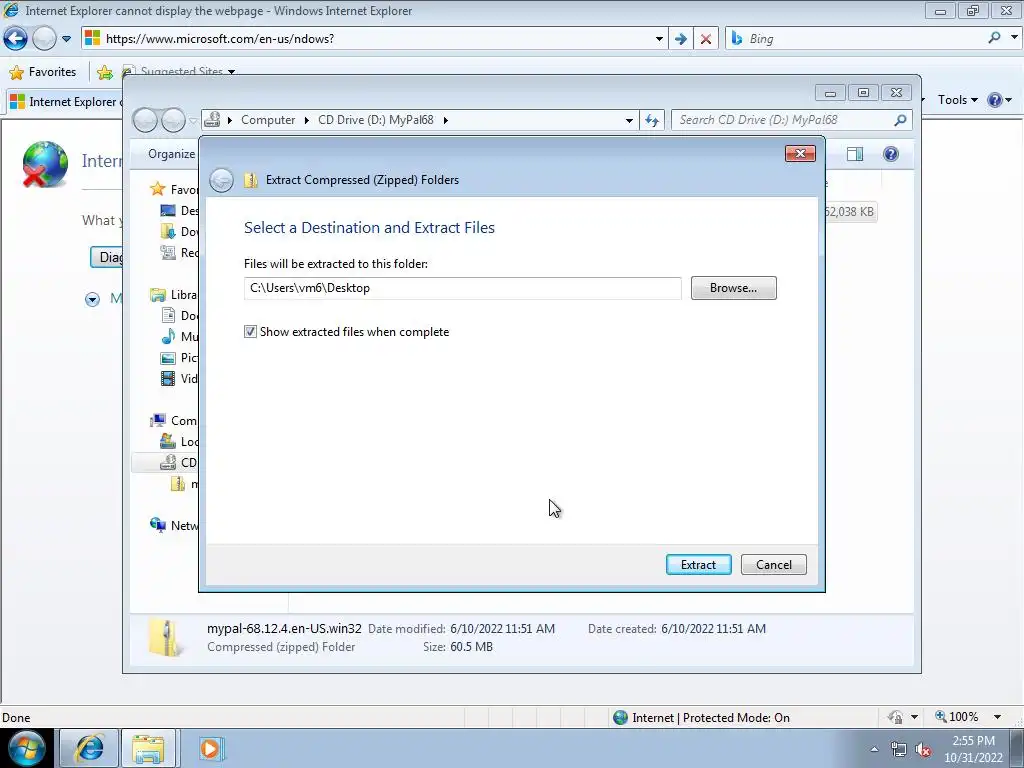Open Music library icon in sidebar
Viewport: 1024px width, 768px height.
pyautogui.click(x=168, y=336)
